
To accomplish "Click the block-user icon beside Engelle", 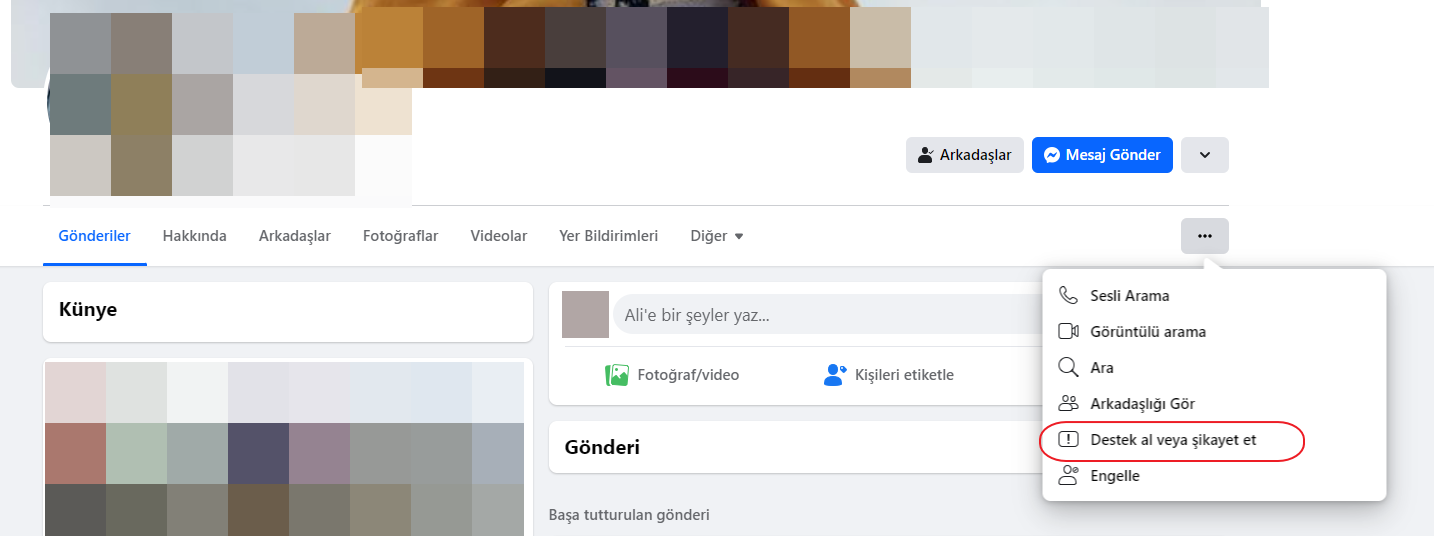I will pyautogui.click(x=1069, y=476).
